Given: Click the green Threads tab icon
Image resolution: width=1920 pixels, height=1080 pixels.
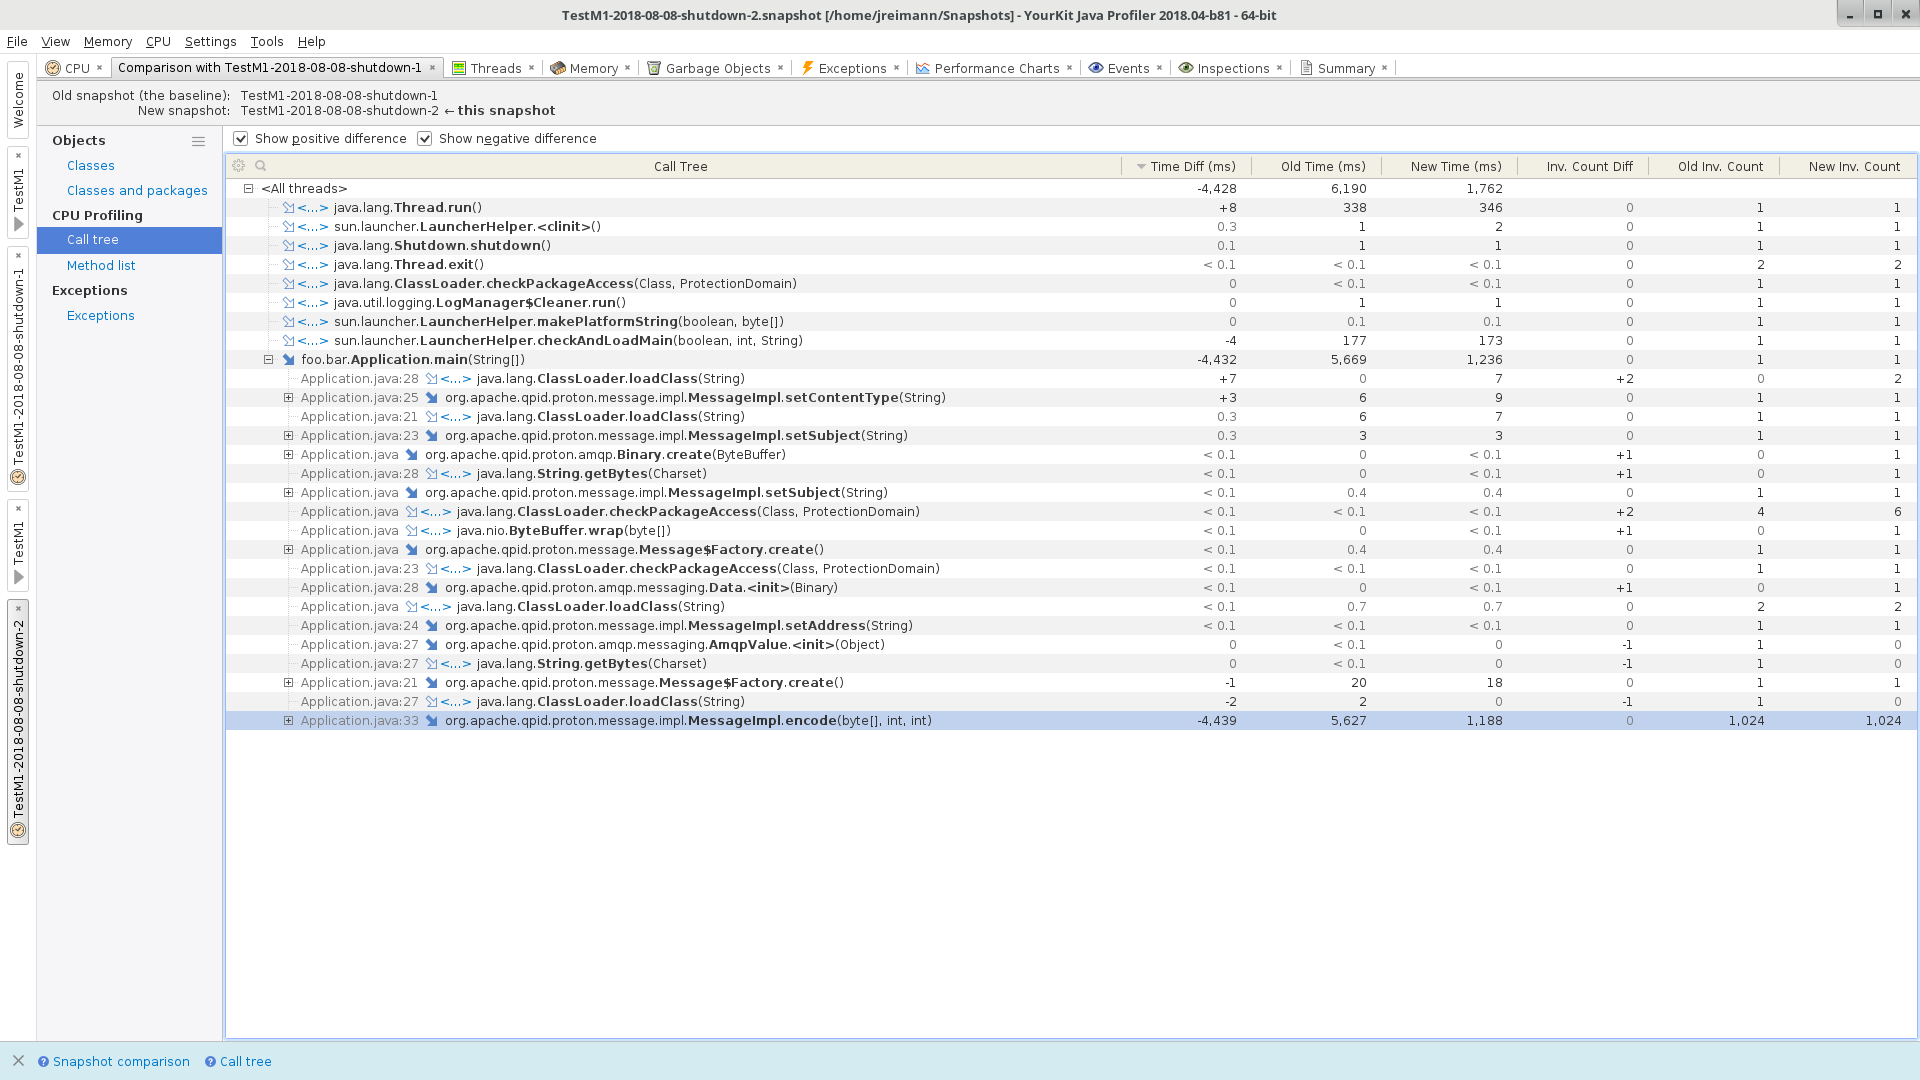Looking at the screenshot, I should point(459,68).
